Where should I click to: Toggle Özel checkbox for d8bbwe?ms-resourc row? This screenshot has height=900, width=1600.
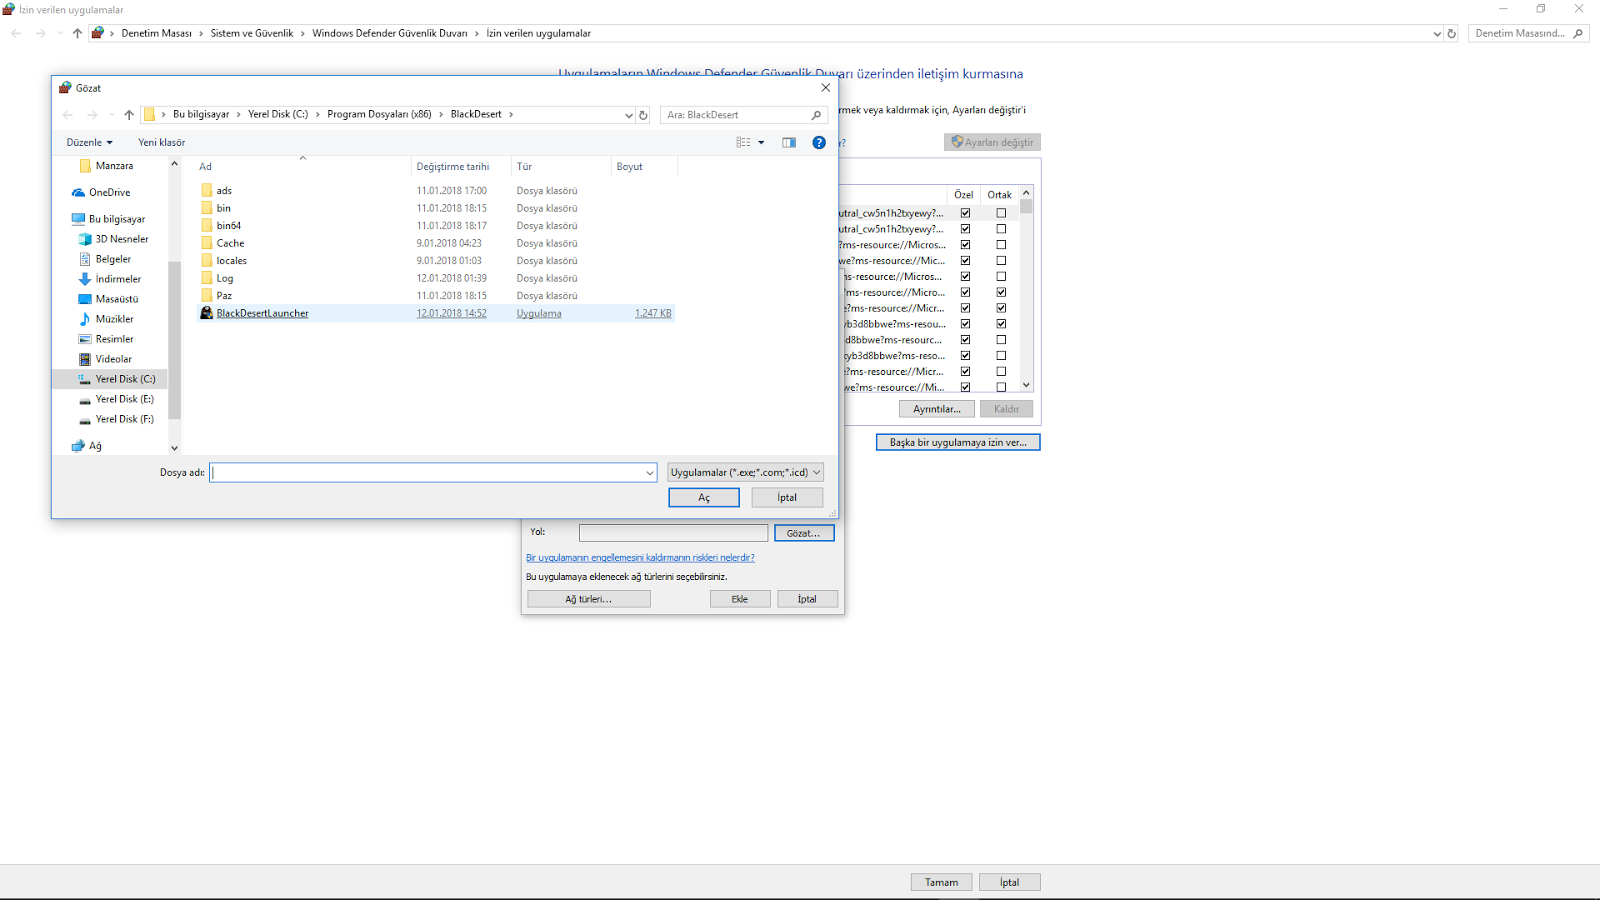pyautogui.click(x=966, y=340)
